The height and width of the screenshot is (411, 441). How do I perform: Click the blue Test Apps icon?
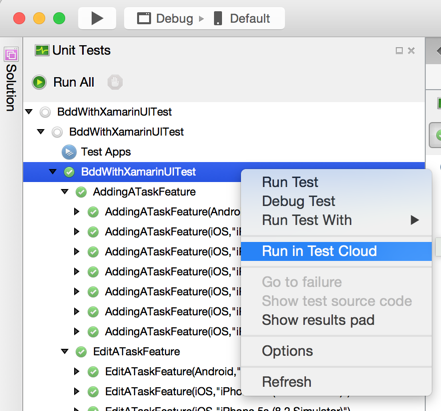(x=69, y=152)
